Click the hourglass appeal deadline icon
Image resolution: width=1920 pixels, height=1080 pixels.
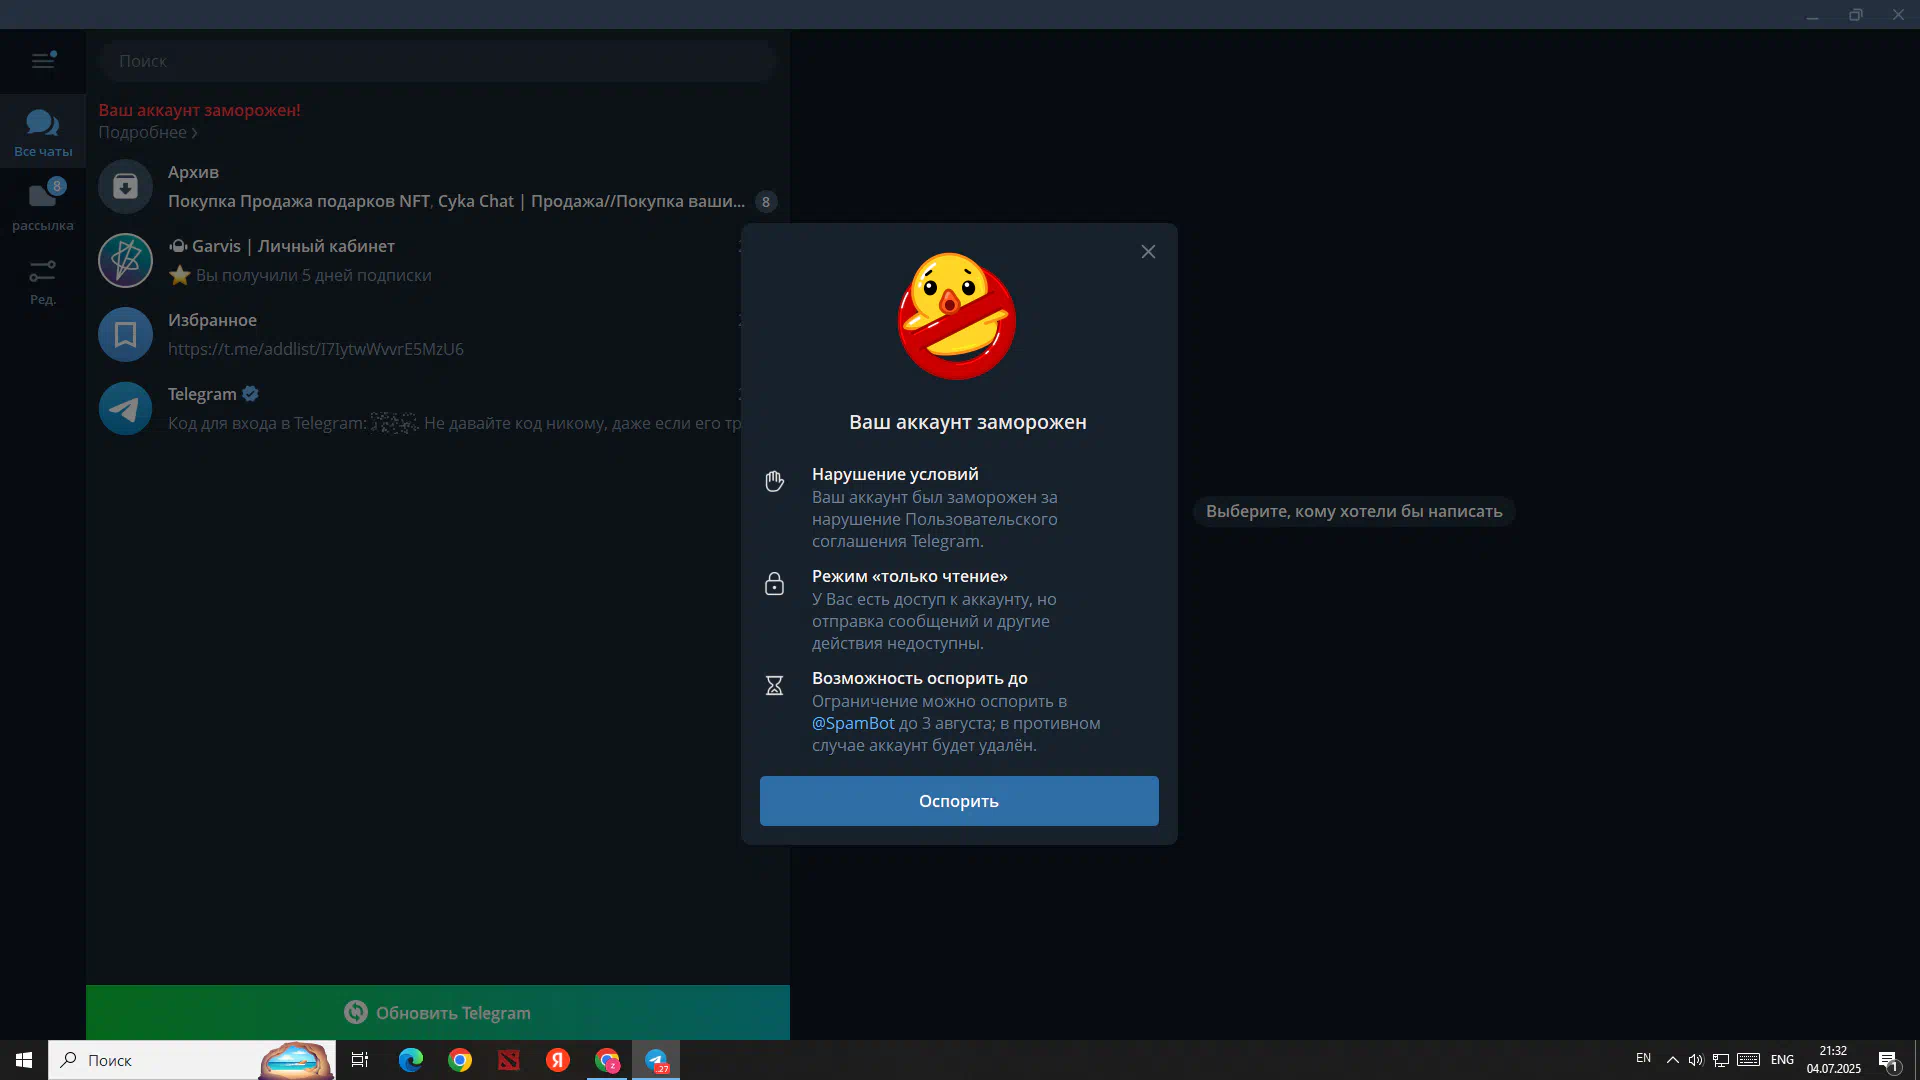(x=774, y=686)
